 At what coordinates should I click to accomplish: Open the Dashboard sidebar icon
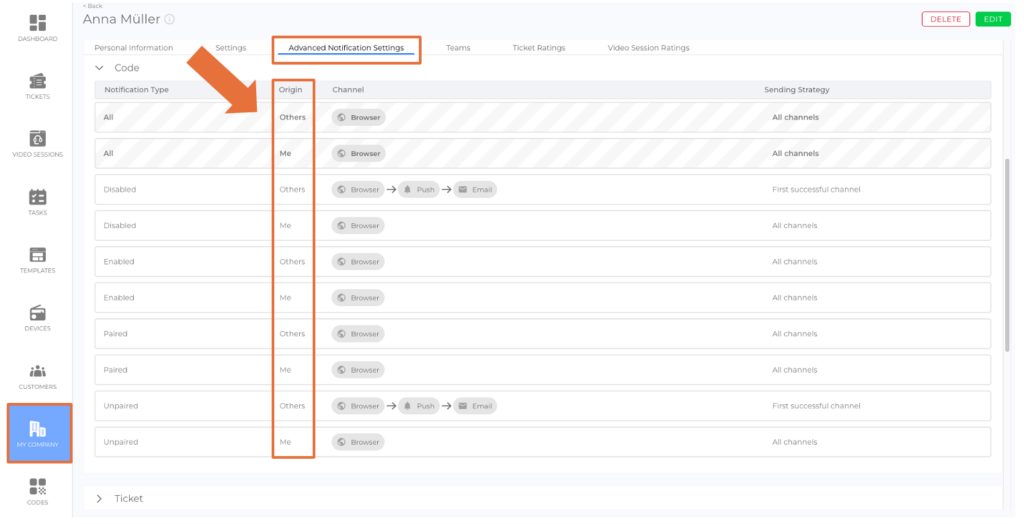[37, 23]
